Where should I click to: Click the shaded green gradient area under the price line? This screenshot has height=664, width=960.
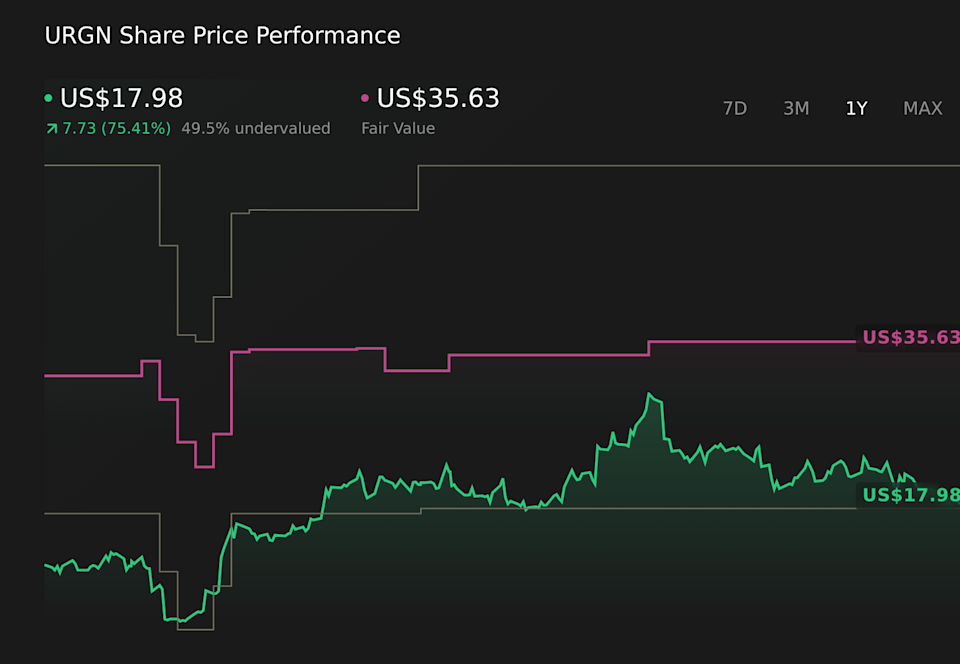600,560
